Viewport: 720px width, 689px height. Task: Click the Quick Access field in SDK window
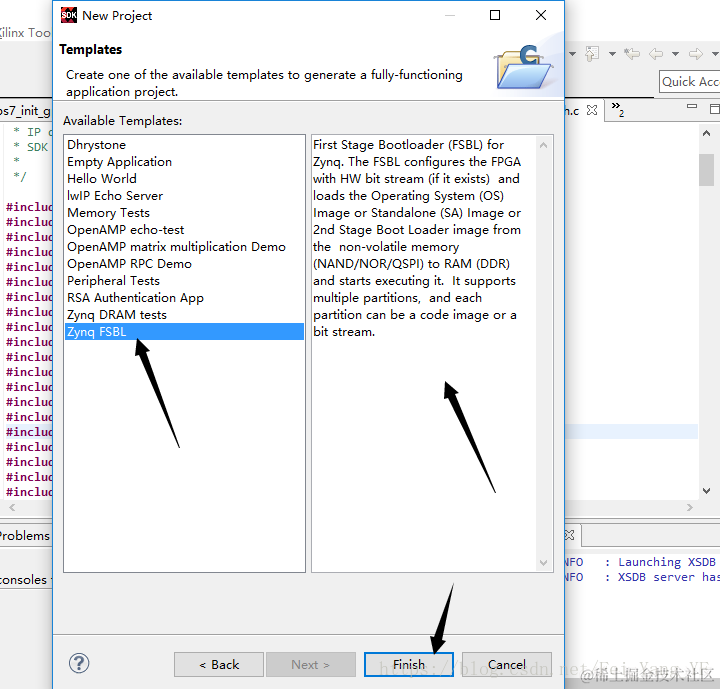tap(689, 82)
